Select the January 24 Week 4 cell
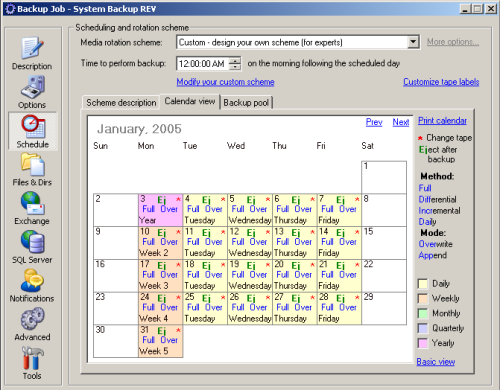The image size is (500, 390). pyautogui.click(x=161, y=308)
